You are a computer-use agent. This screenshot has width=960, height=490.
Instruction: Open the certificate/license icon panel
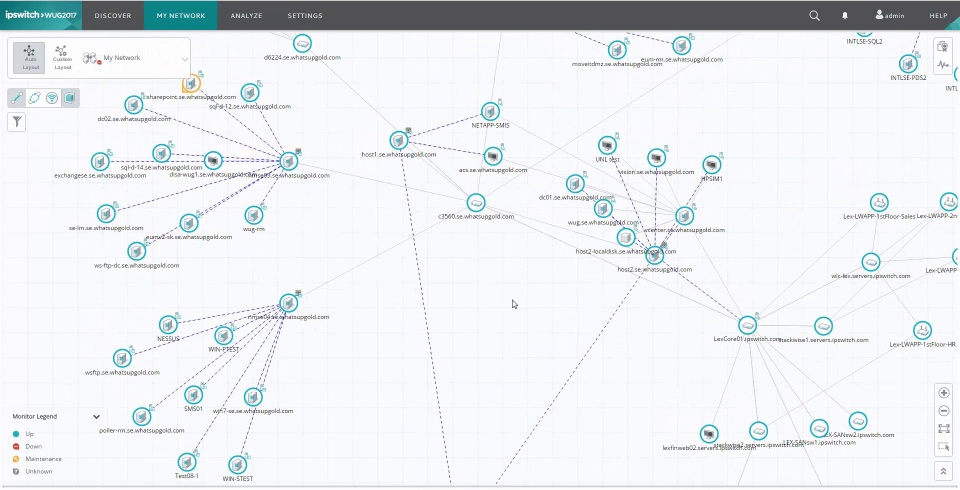[942, 47]
